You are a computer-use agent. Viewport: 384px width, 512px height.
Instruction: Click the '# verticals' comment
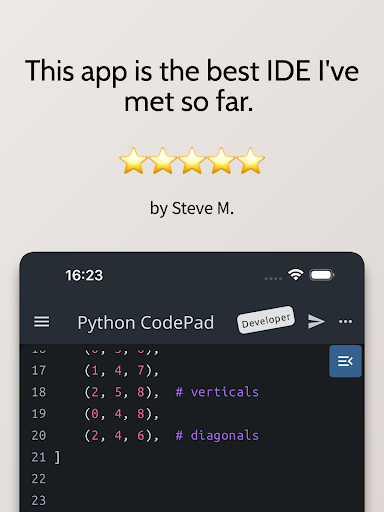pos(217,392)
